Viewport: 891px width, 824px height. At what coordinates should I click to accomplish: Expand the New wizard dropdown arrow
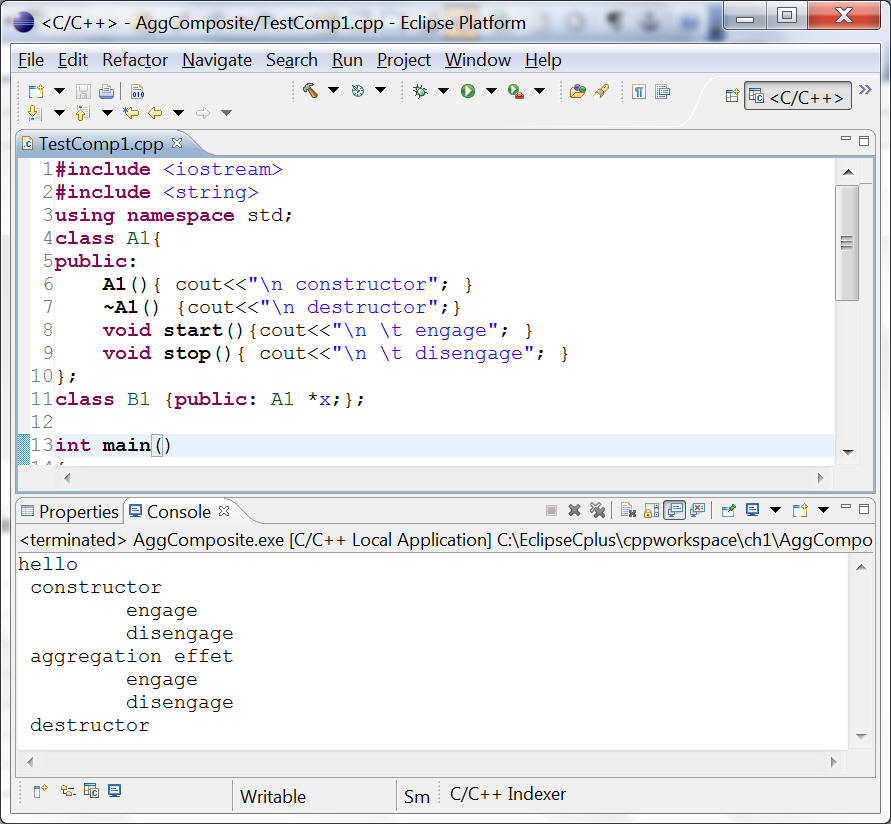tap(59, 91)
